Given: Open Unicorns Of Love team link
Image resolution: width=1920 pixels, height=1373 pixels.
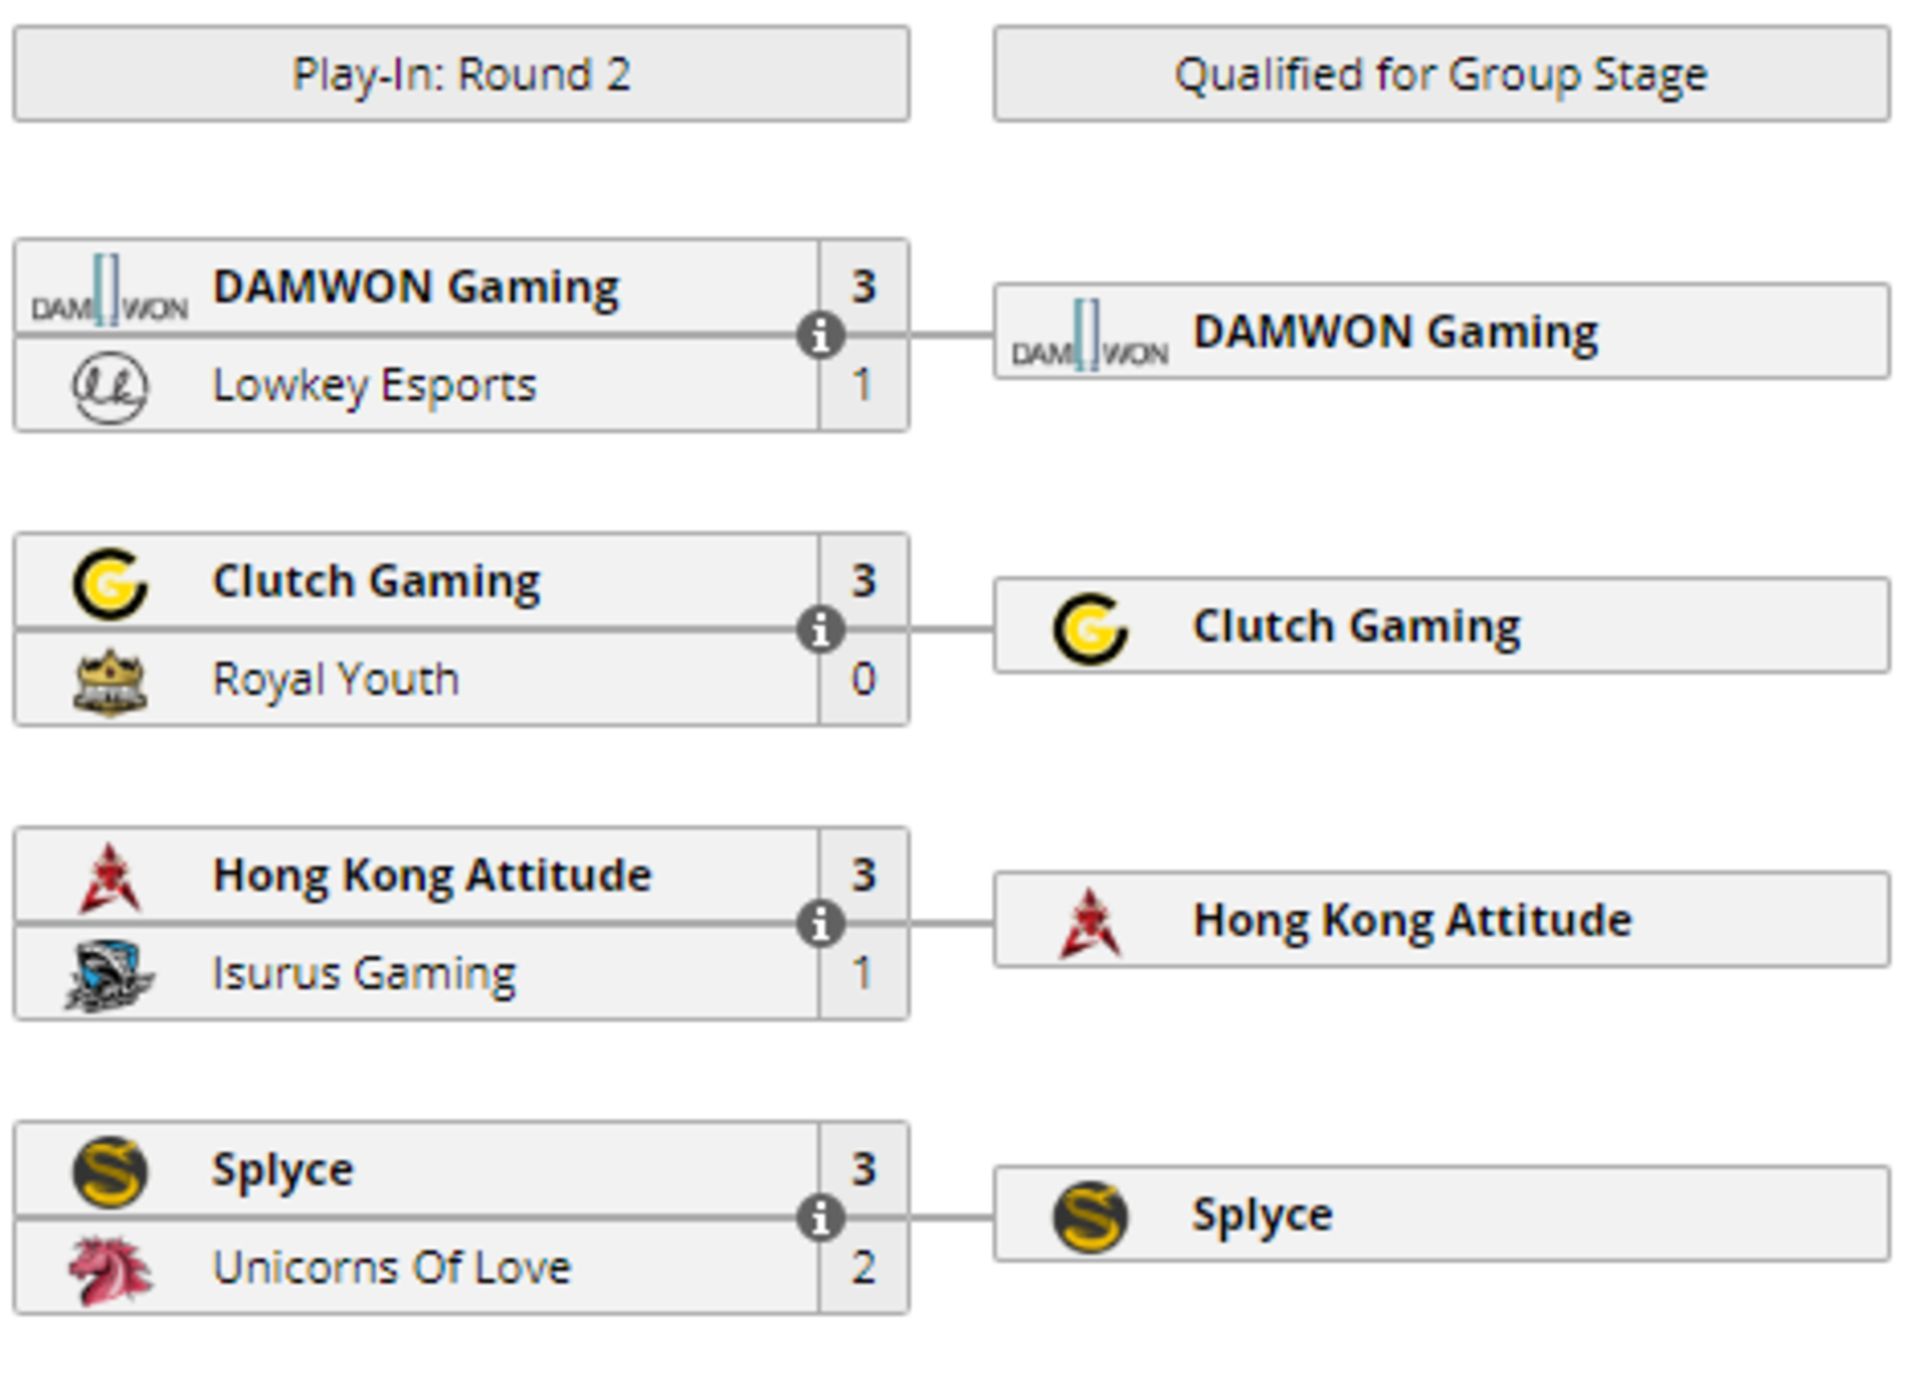Looking at the screenshot, I should (392, 1268).
